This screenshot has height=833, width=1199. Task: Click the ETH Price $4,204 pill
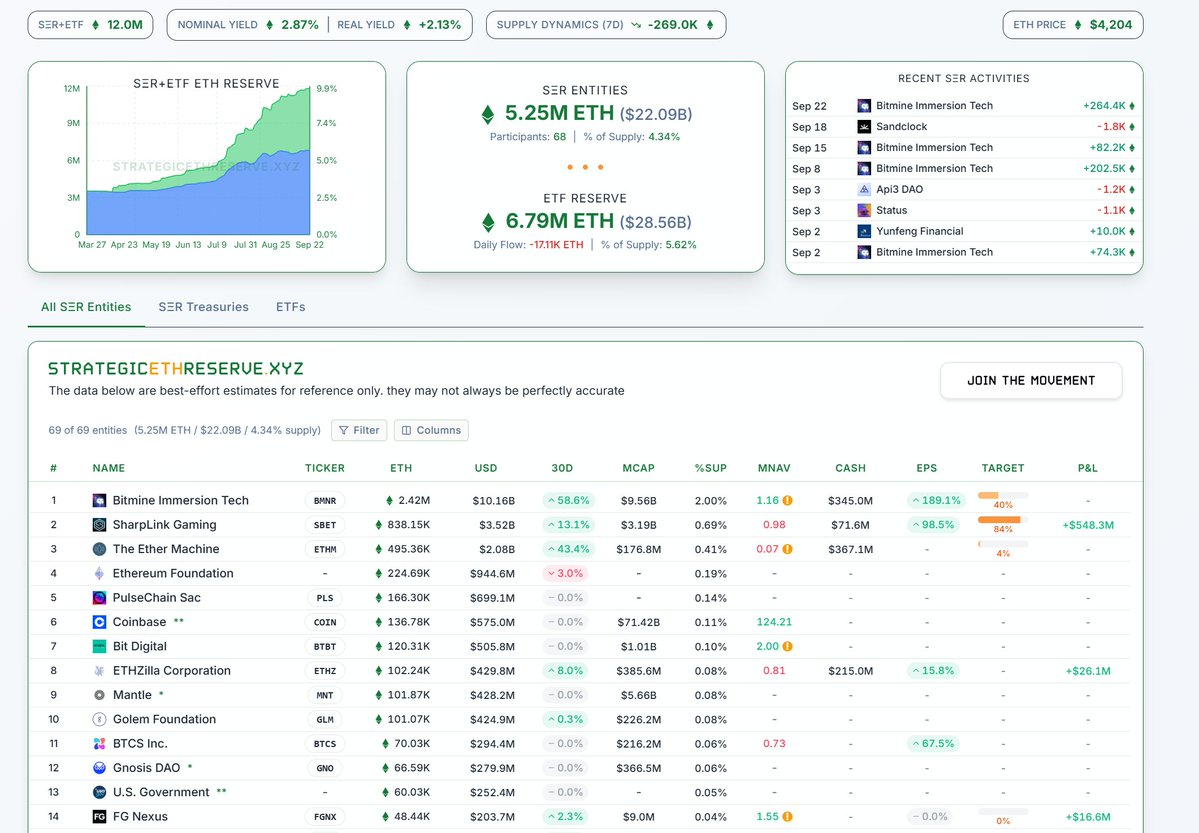(1073, 25)
